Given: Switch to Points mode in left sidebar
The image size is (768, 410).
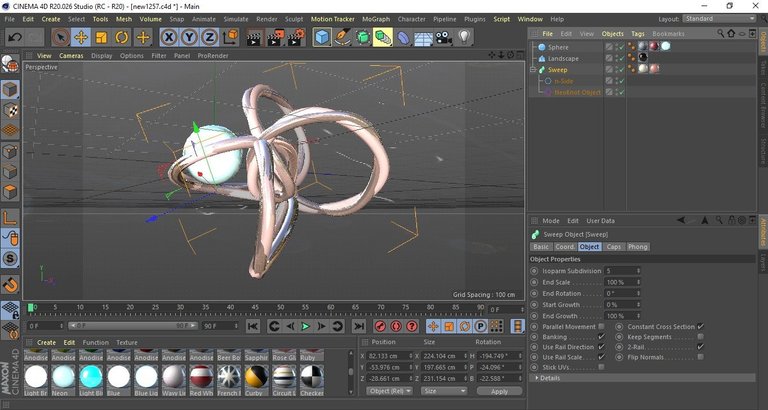Looking at the screenshot, I should click(10, 151).
